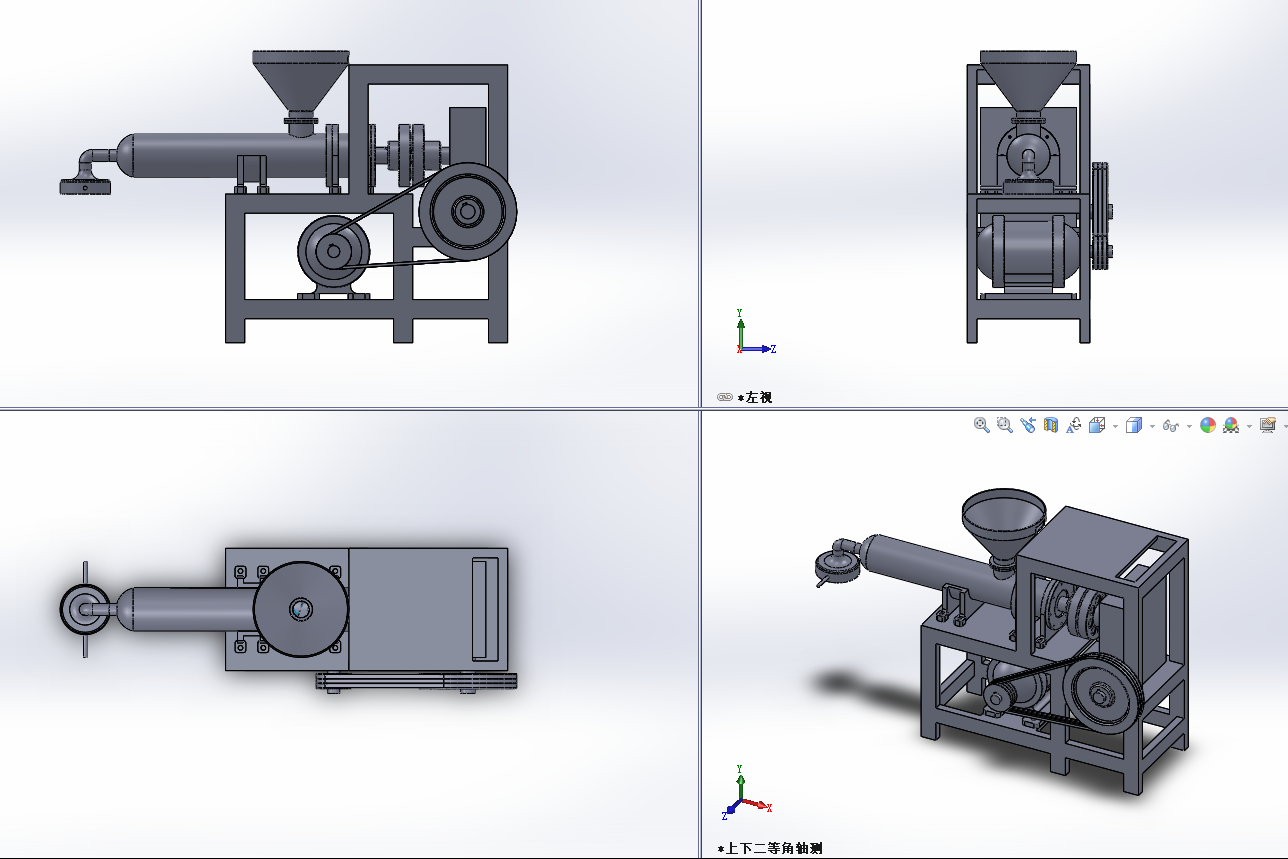
Task: Click the *上下二等角轴测 view label
Action: [x=770, y=848]
